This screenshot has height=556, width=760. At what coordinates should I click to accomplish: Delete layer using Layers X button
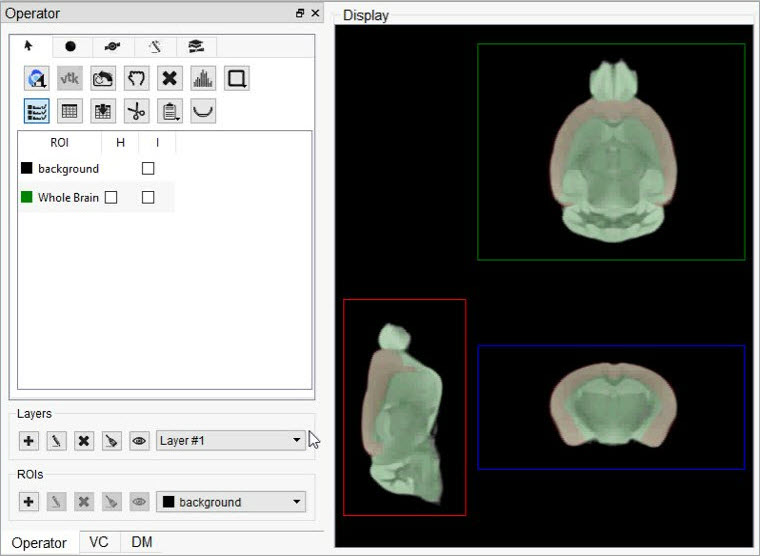tap(85, 441)
